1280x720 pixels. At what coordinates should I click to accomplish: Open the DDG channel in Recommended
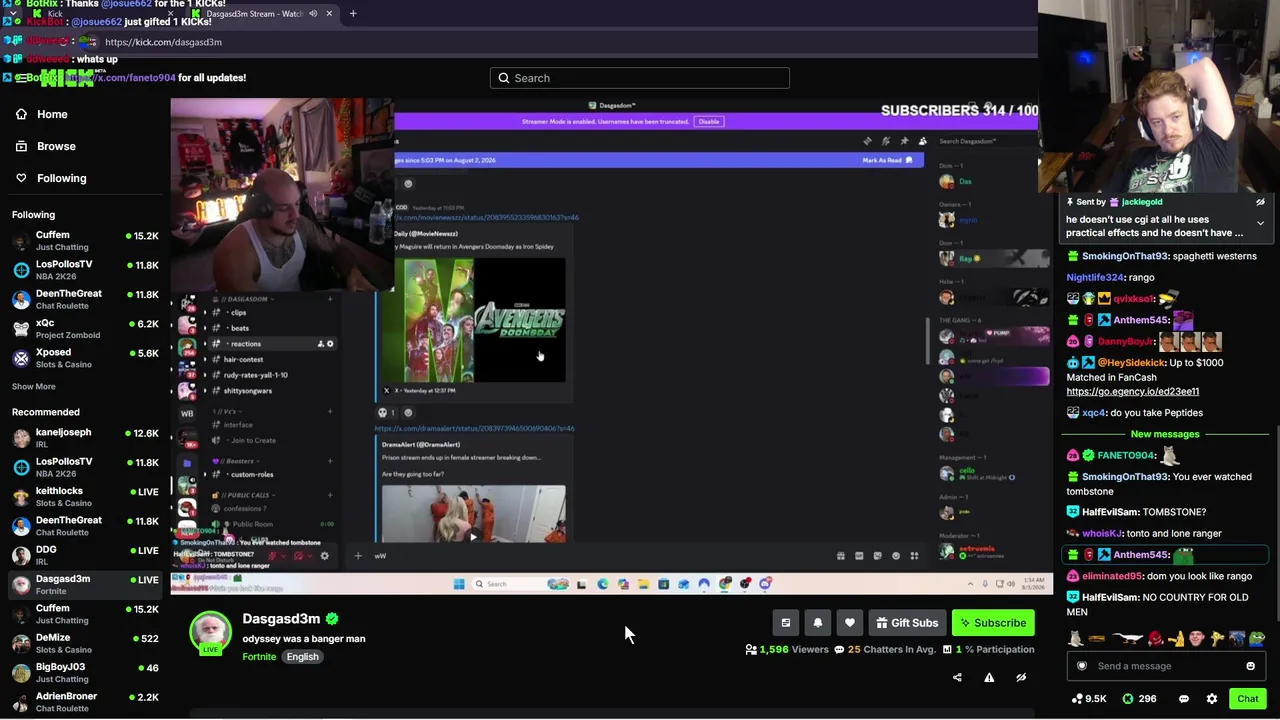click(x=85, y=555)
